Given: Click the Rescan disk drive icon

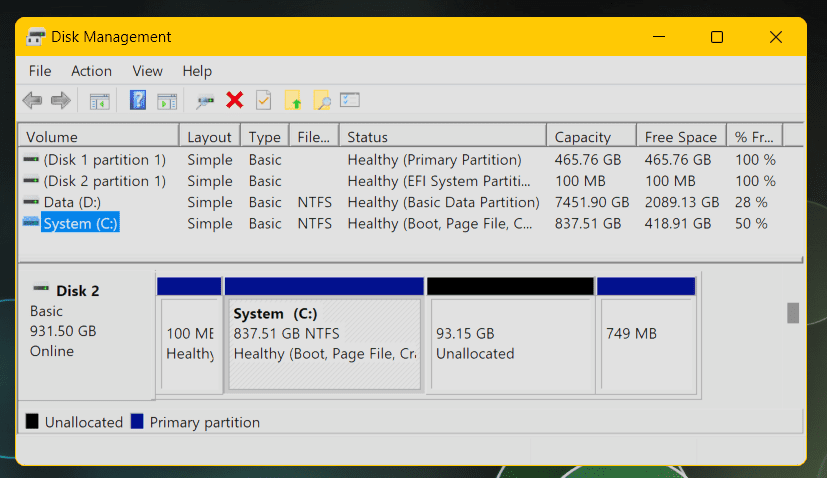Looking at the screenshot, I should point(205,101).
